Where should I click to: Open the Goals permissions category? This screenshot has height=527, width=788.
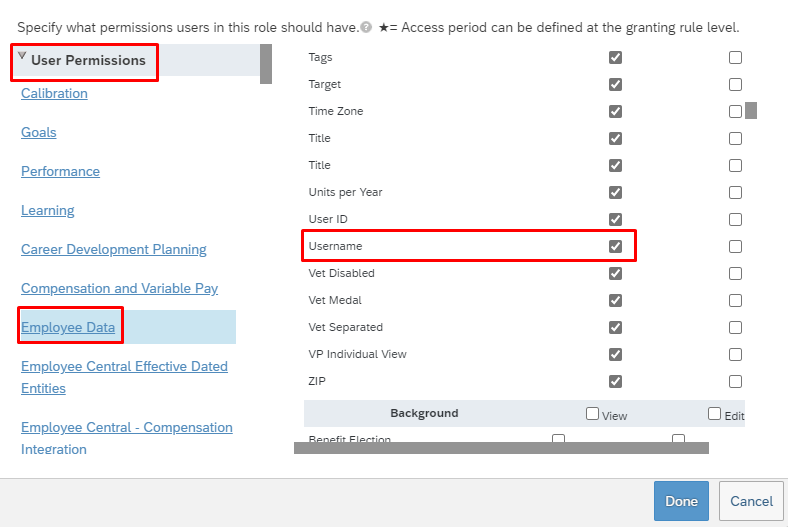39,132
